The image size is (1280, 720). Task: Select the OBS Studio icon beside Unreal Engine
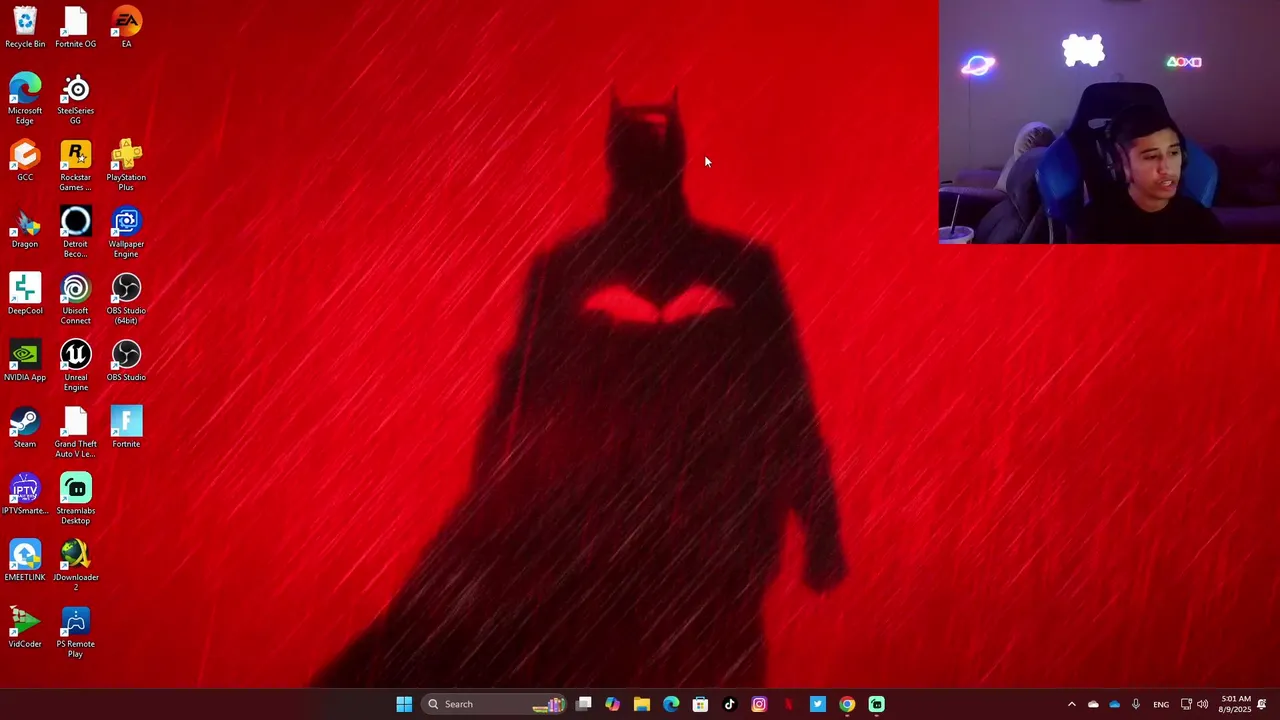click(x=126, y=361)
